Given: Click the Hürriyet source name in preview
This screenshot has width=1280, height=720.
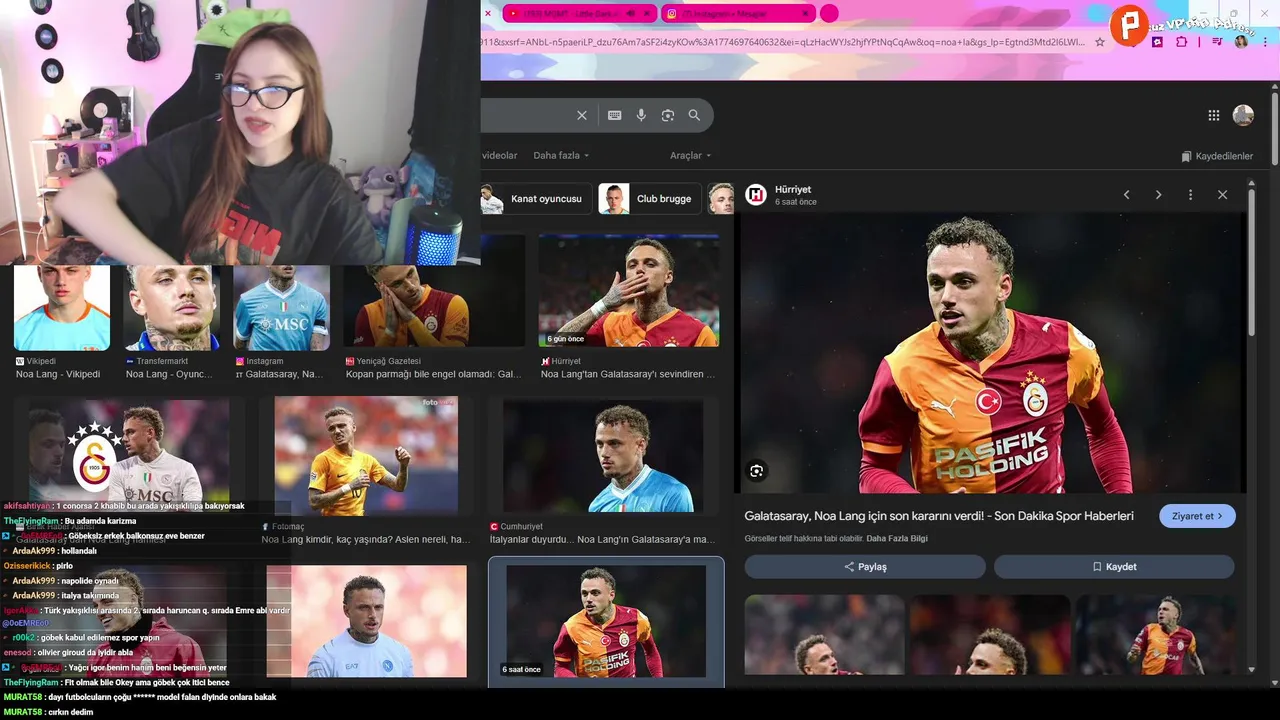Looking at the screenshot, I should click(x=793, y=189).
